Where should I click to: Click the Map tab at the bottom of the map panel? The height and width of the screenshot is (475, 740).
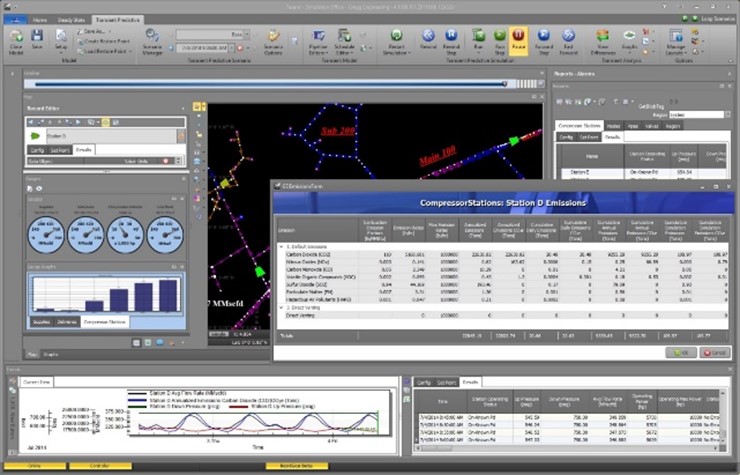coord(32,354)
